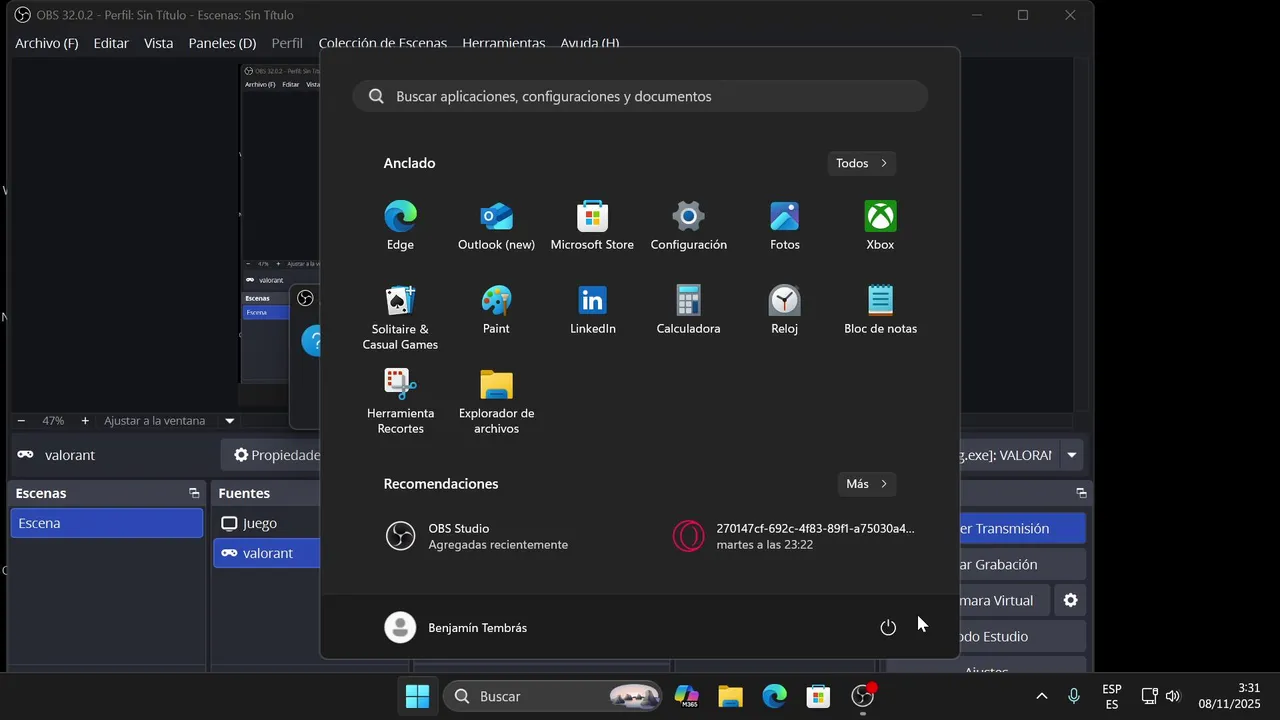Viewport: 1280px width, 720px height.
Task: Open the Fotos app
Action: [784, 226]
